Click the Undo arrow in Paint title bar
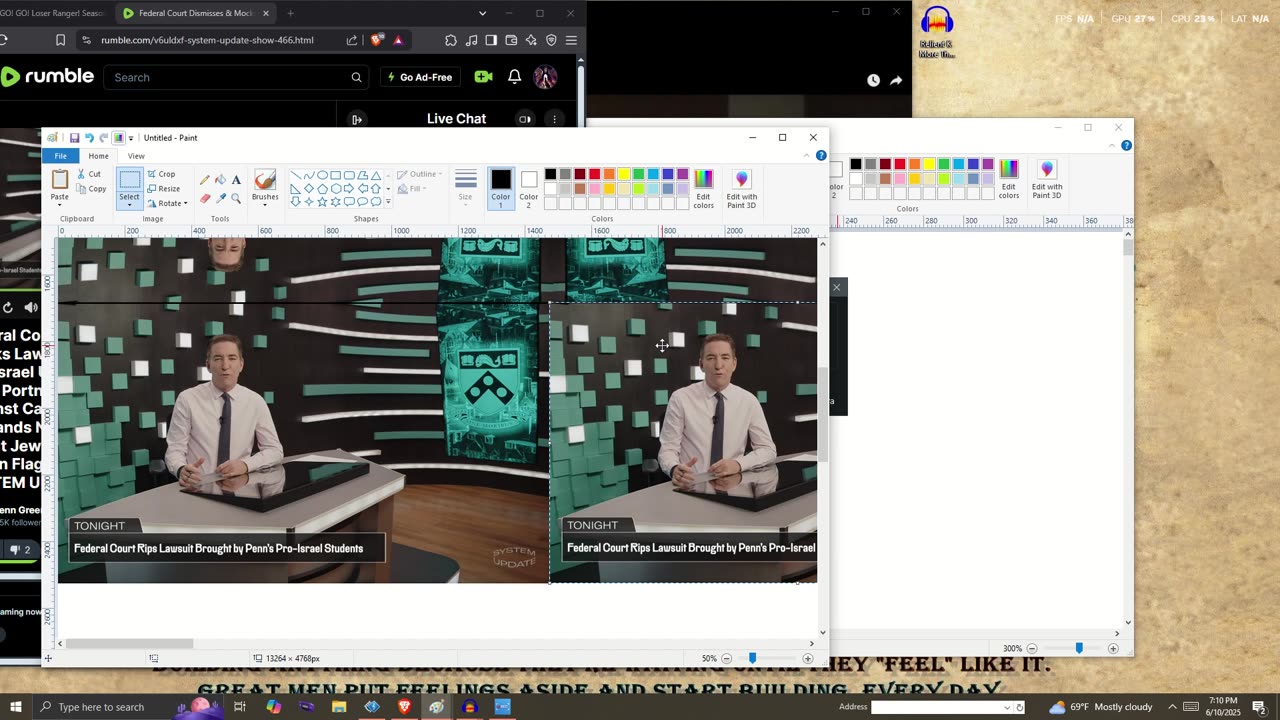 pos(89,138)
